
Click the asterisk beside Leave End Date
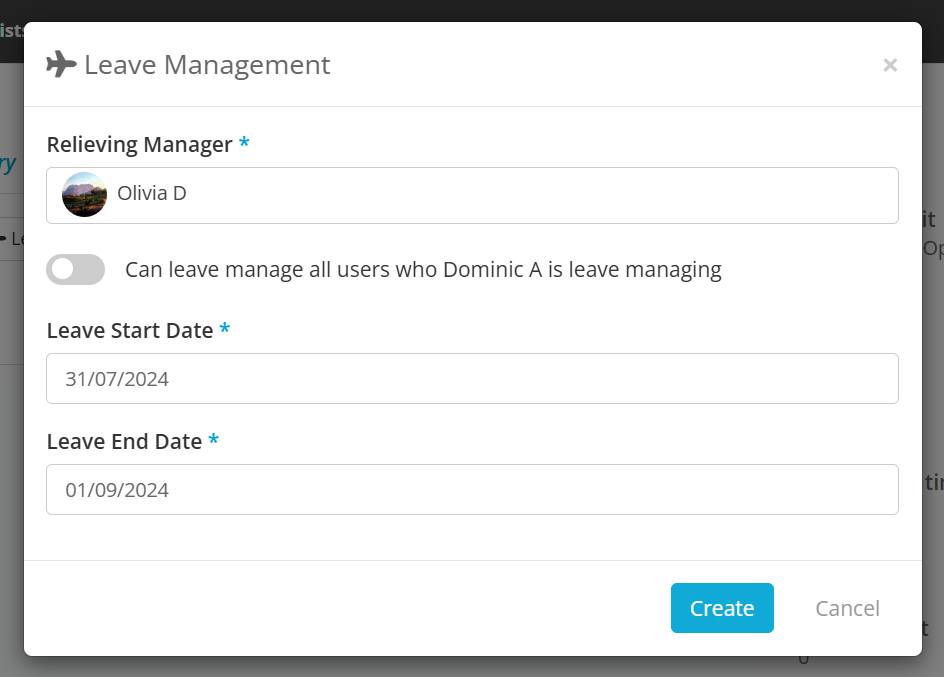[213, 441]
